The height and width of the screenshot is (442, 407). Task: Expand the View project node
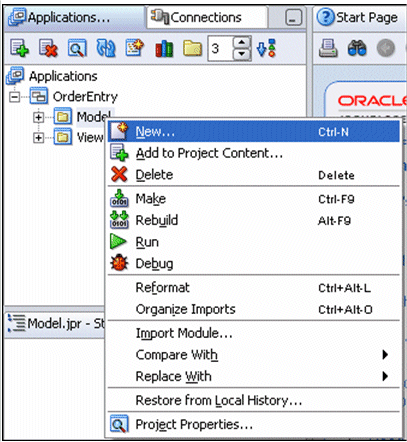pyautogui.click(x=38, y=138)
